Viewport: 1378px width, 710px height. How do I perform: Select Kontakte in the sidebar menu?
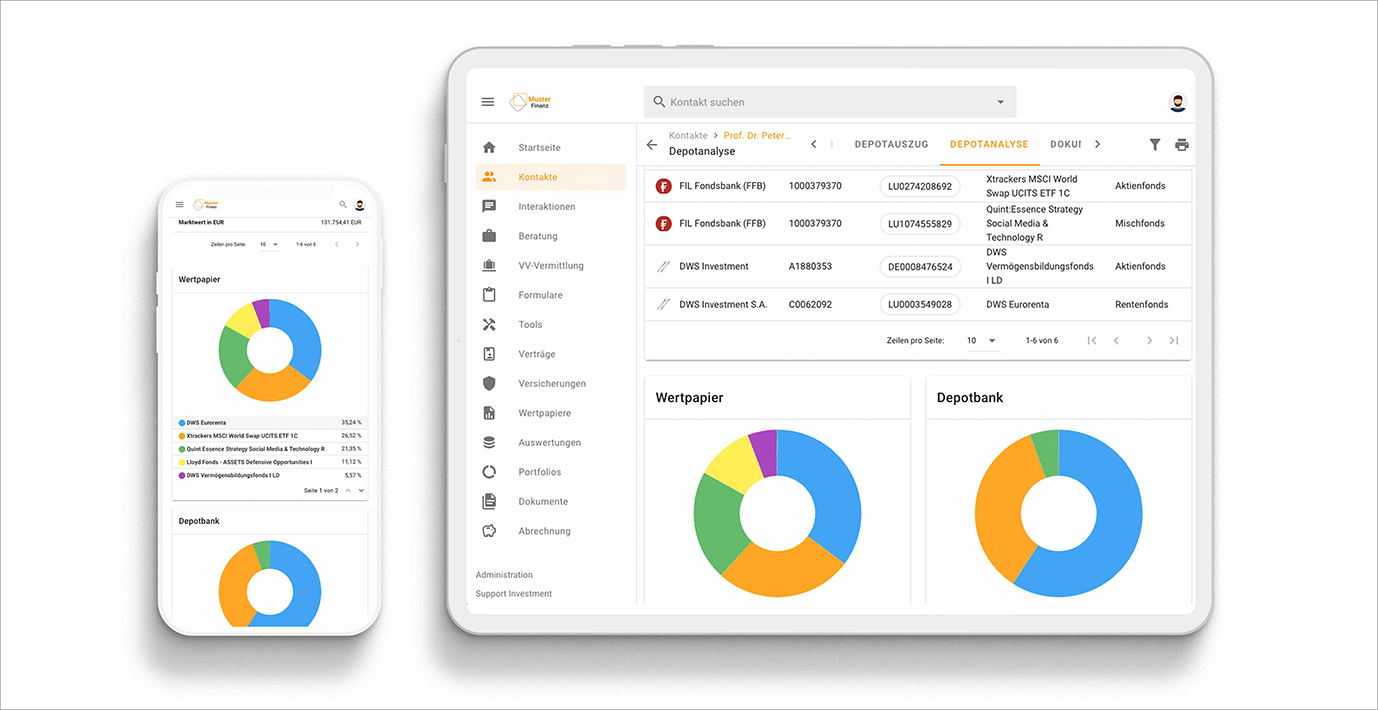click(537, 176)
